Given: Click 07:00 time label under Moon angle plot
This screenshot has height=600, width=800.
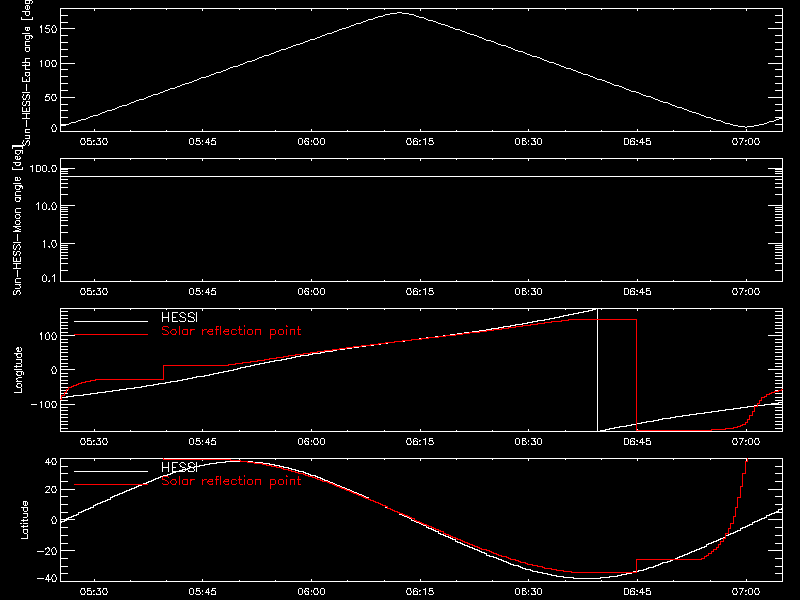Looking at the screenshot, I should (746, 292).
